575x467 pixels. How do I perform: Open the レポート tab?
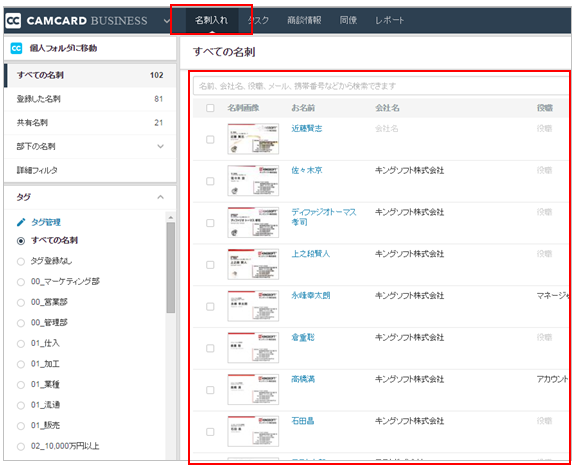pyautogui.click(x=389, y=20)
